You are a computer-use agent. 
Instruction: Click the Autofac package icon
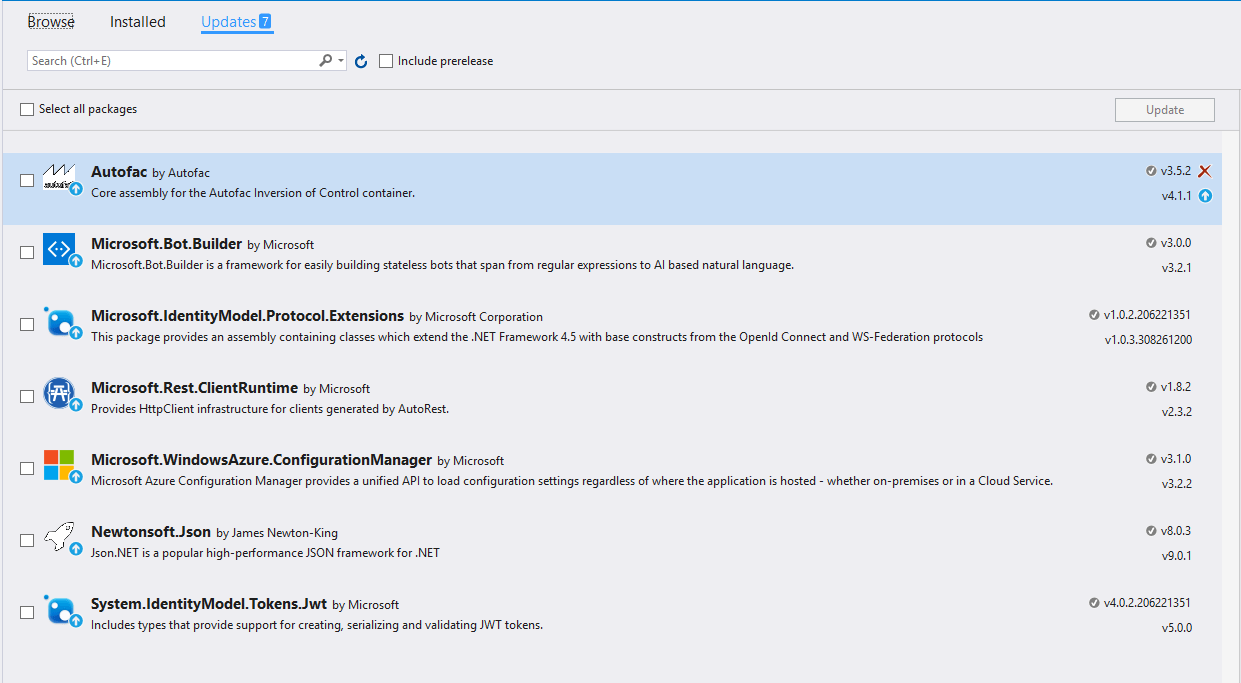pyautogui.click(x=59, y=178)
